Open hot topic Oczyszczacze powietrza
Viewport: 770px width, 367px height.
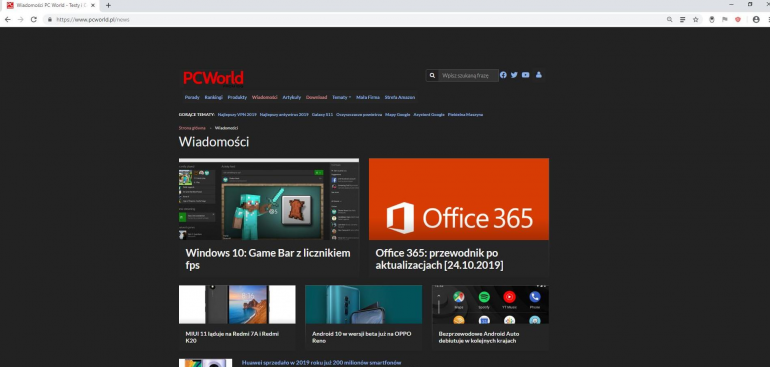(x=359, y=114)
